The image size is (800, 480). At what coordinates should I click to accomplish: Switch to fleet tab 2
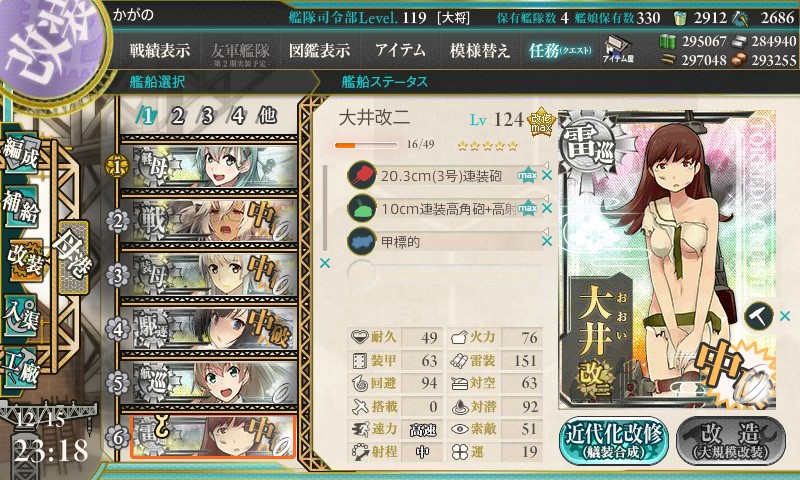[x=178, y=116]
